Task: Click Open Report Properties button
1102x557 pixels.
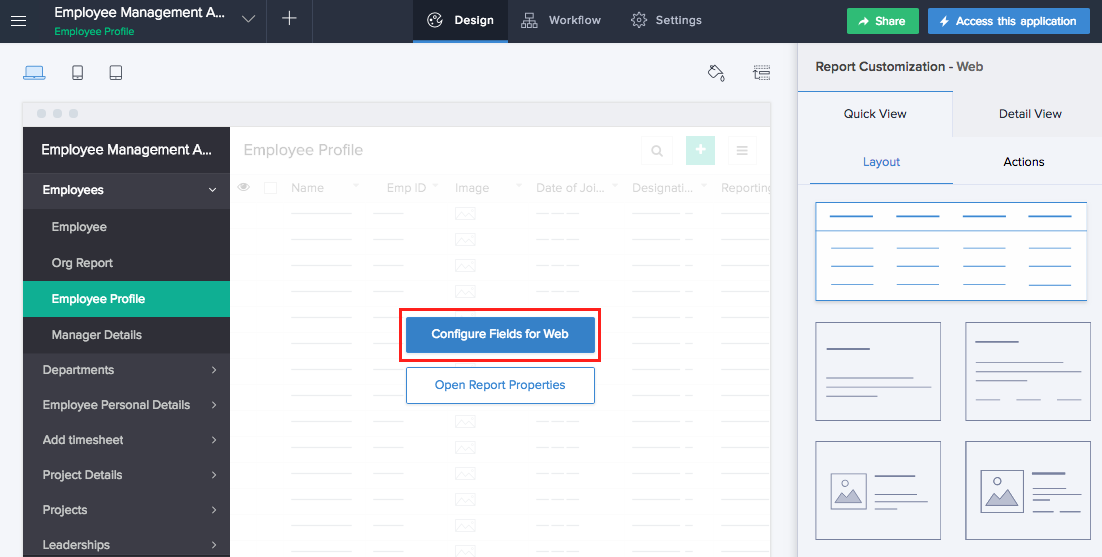Action: 500,385
